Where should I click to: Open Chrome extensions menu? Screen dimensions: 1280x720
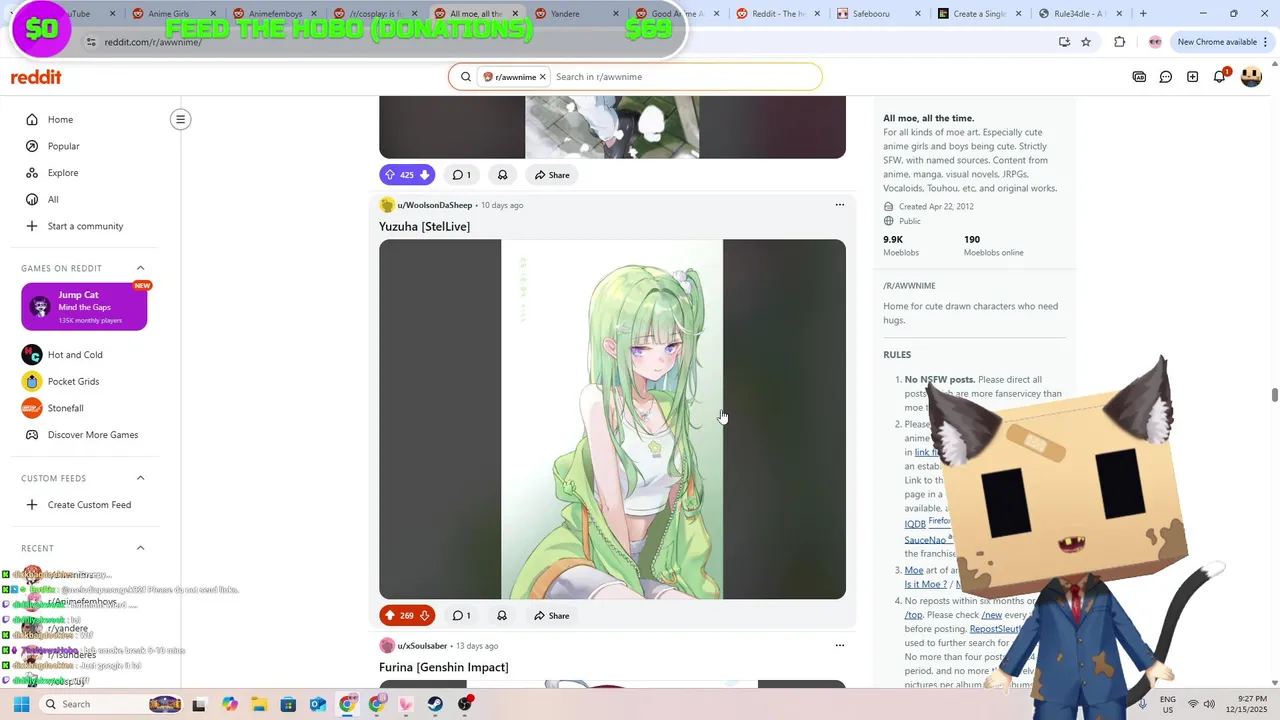click(x=1119, y=42)
